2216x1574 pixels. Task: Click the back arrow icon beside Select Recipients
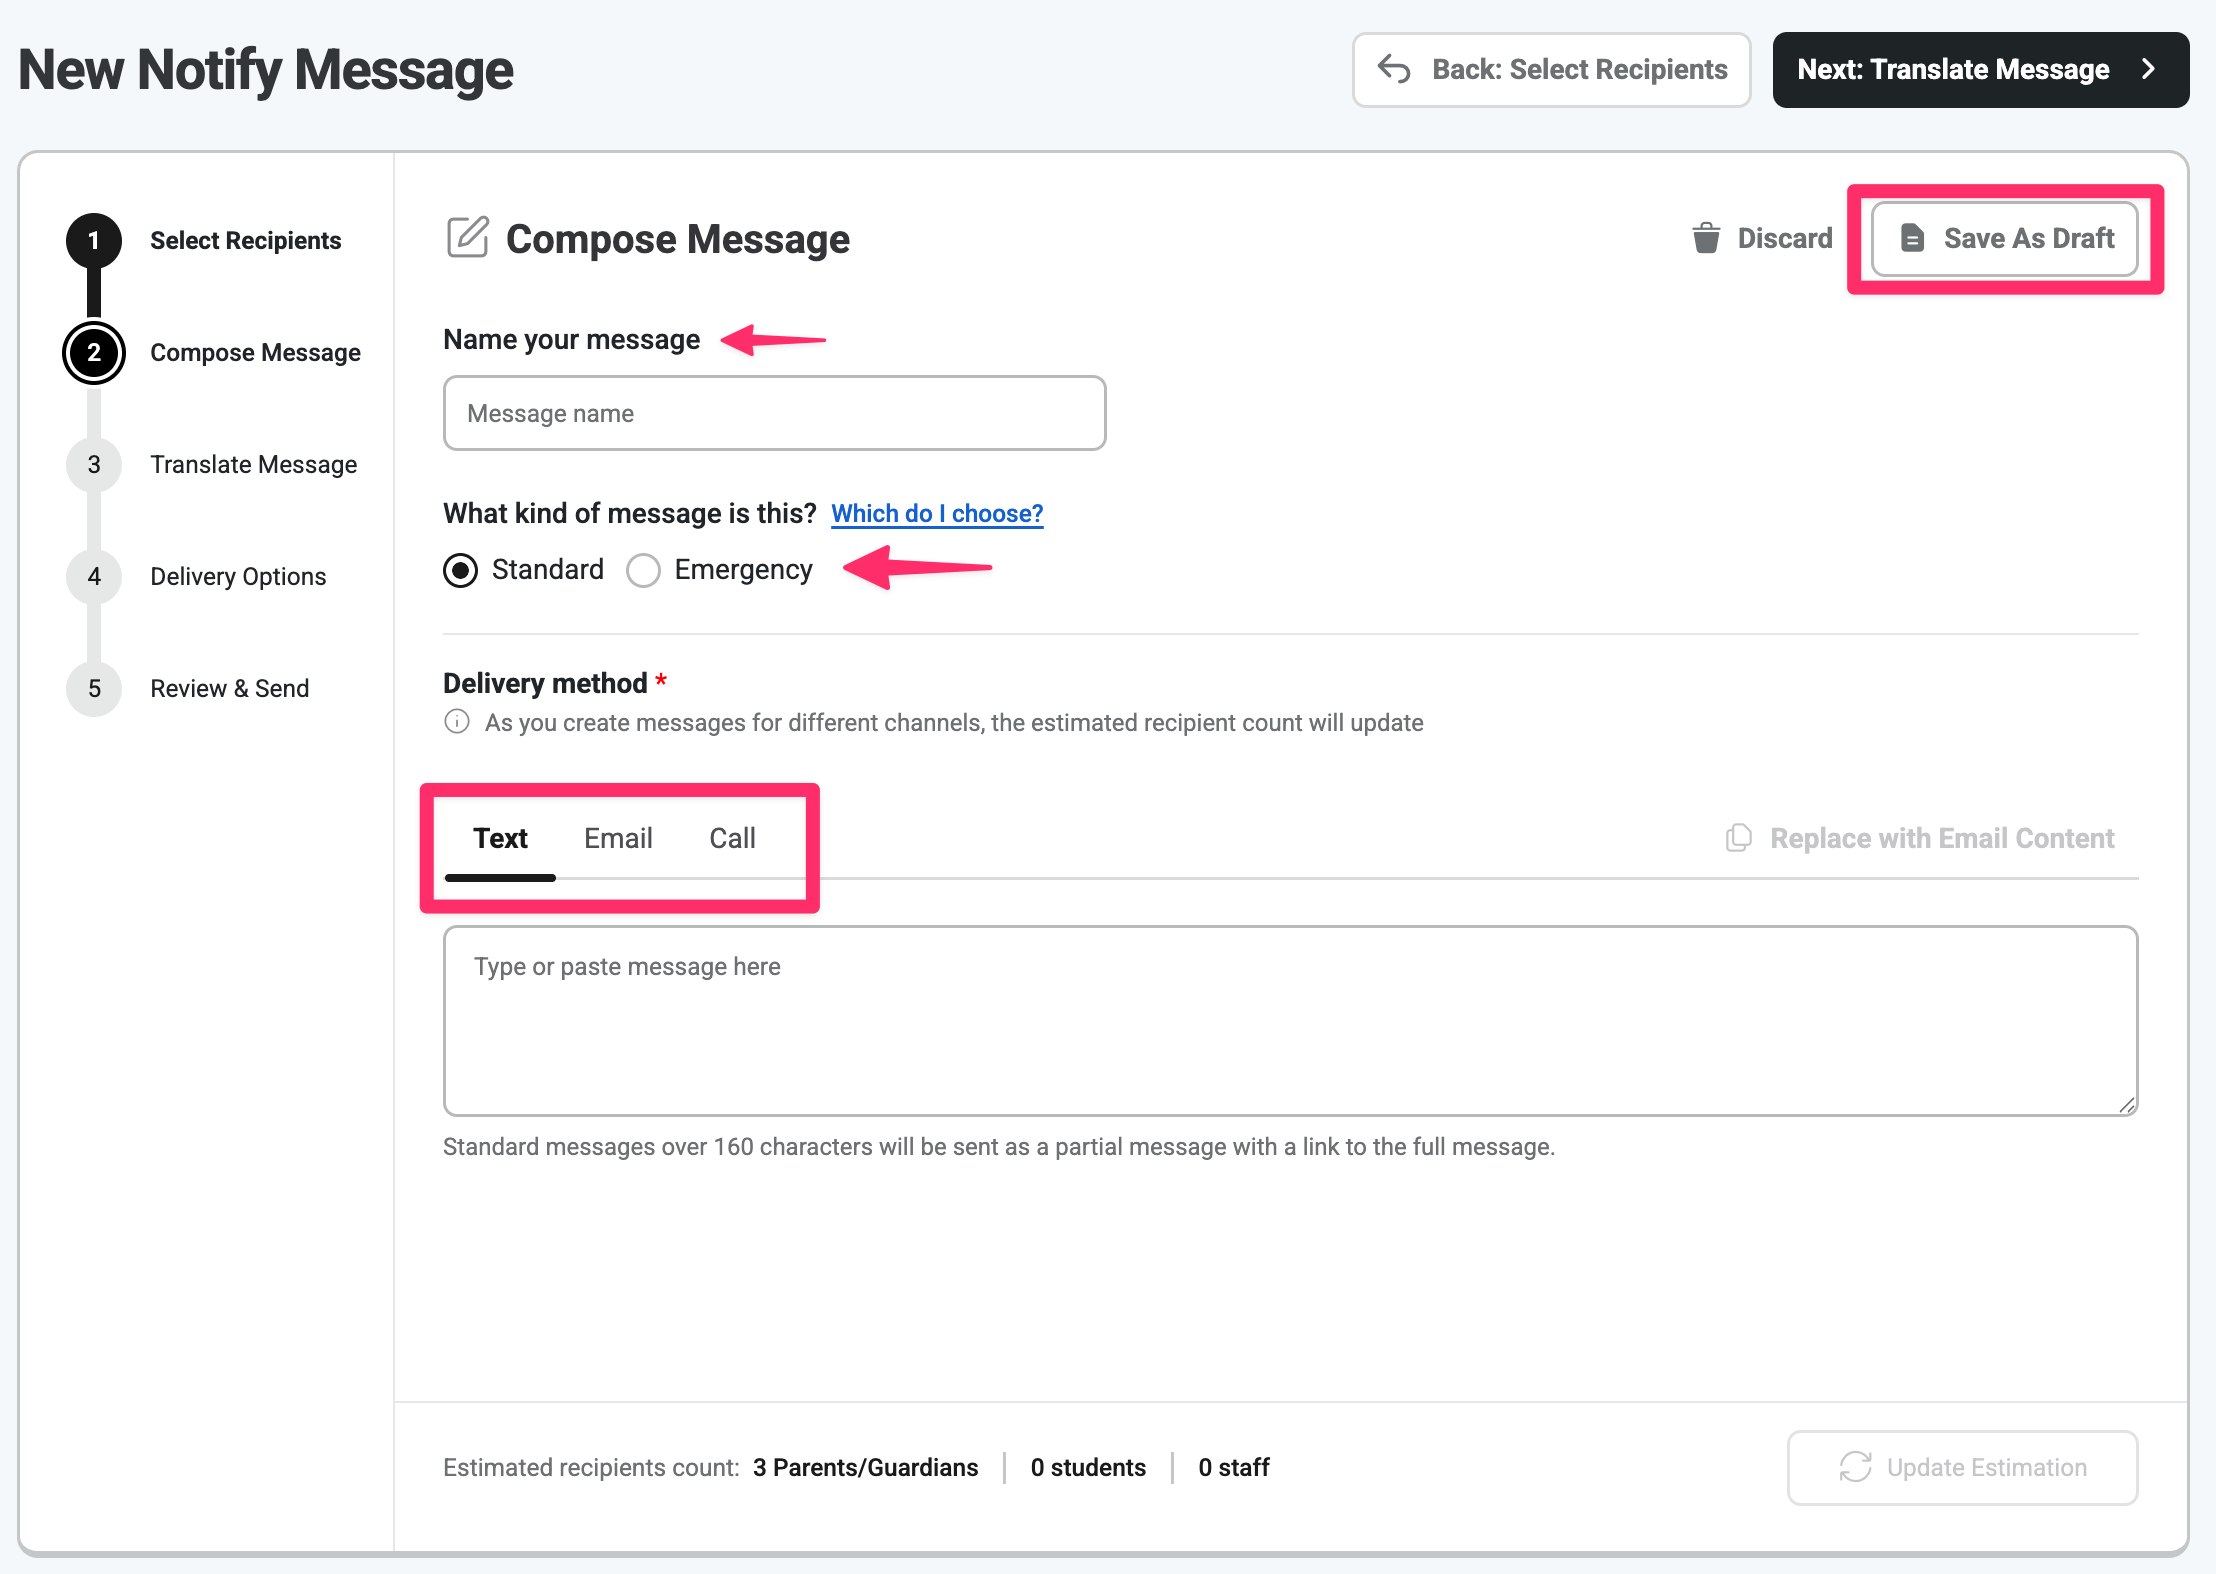(x=1394, y=69)
